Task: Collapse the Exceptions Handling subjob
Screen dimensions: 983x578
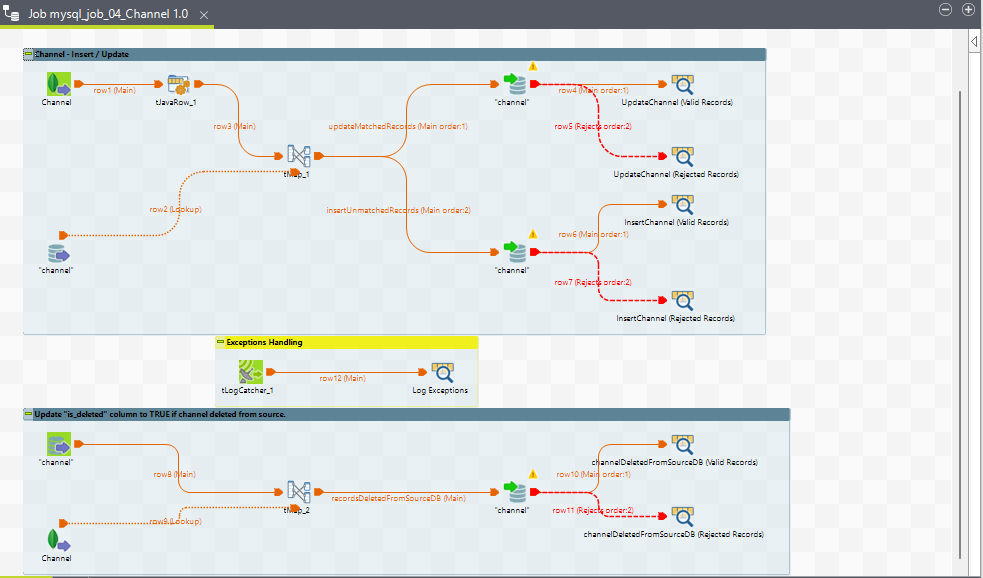Action: click(x=221, y=342)
